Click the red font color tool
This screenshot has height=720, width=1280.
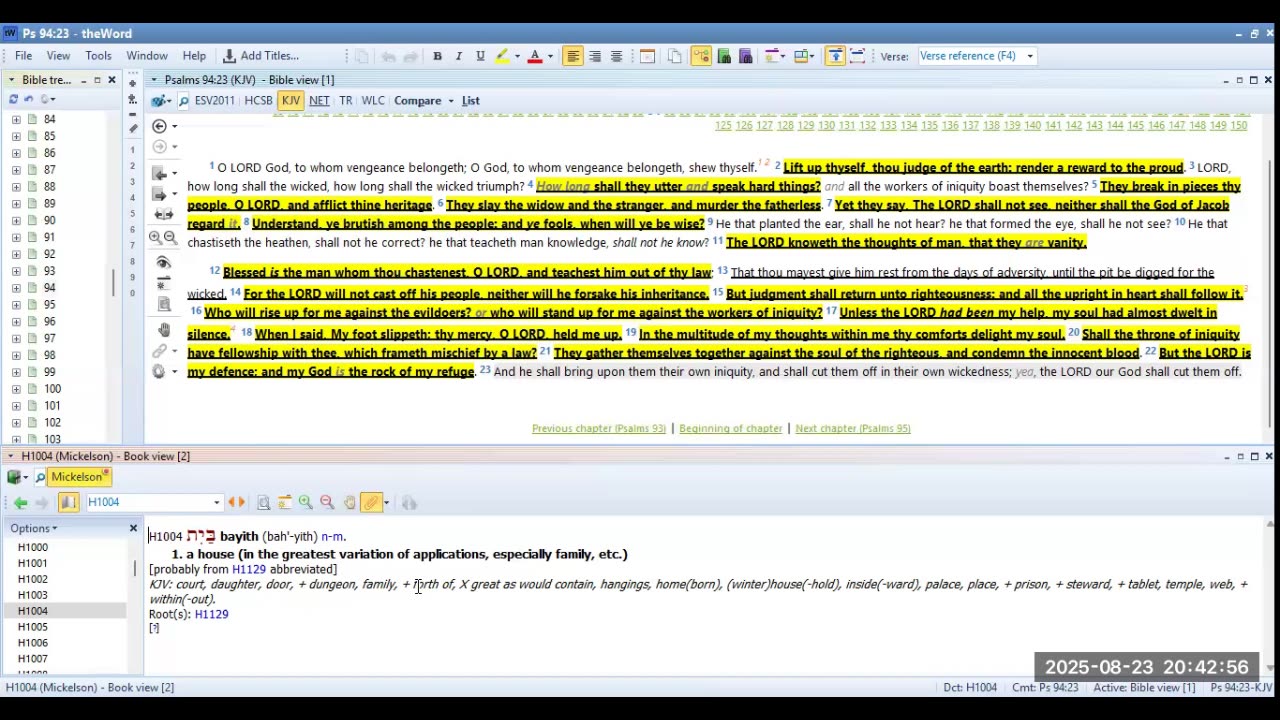pos(535,56)
